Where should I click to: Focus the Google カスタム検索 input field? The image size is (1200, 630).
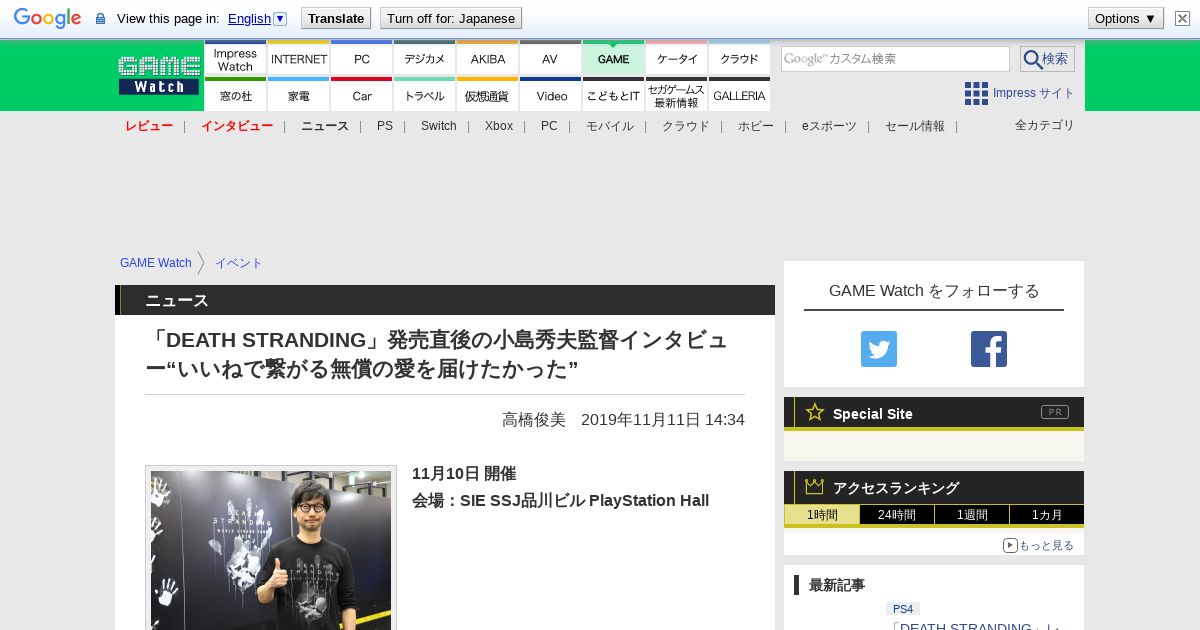(x=895, y=59)
